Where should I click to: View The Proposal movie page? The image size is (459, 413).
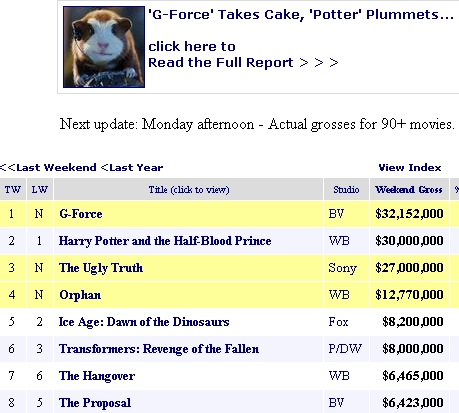(95, 403)
